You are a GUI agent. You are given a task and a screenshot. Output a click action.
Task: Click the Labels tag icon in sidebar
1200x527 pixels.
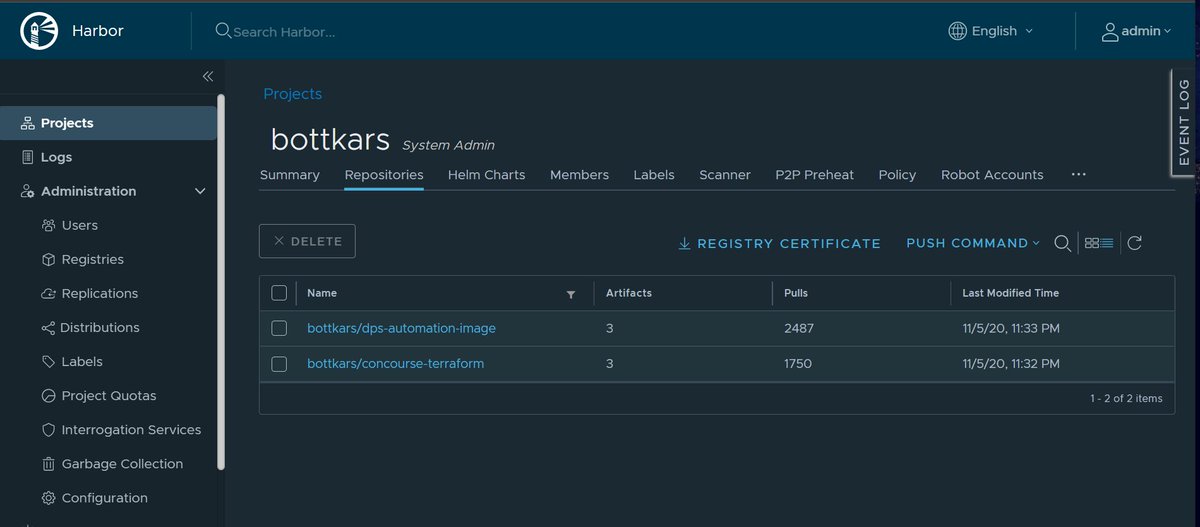(x=48, y=361)
